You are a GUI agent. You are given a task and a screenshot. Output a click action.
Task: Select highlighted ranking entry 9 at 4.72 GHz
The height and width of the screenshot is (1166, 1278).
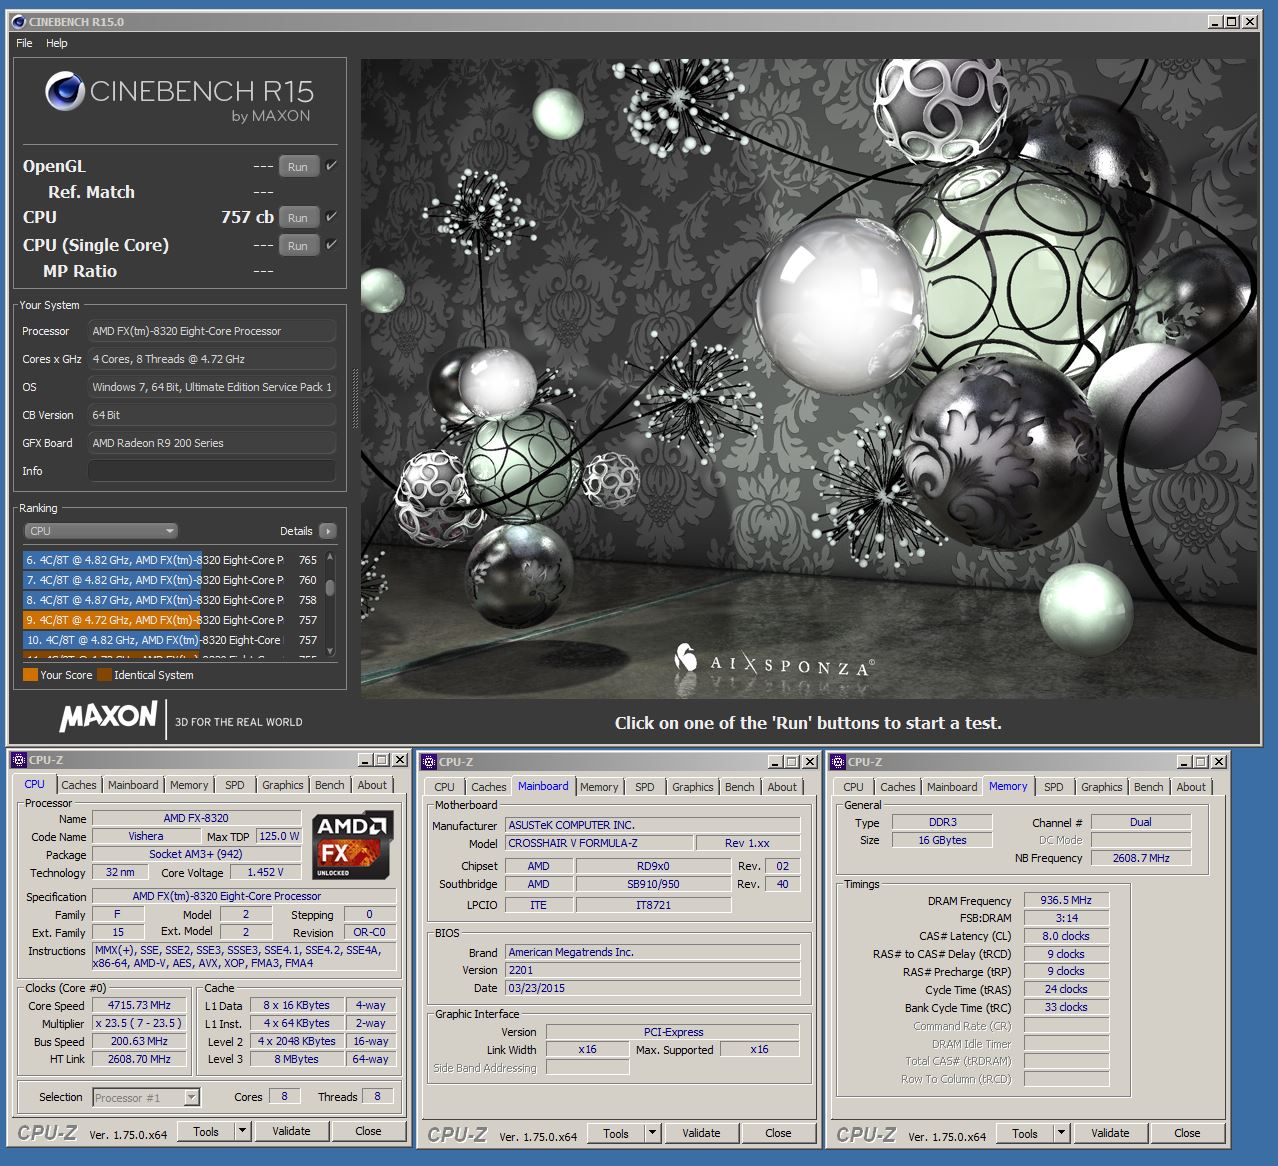(172, 620)
